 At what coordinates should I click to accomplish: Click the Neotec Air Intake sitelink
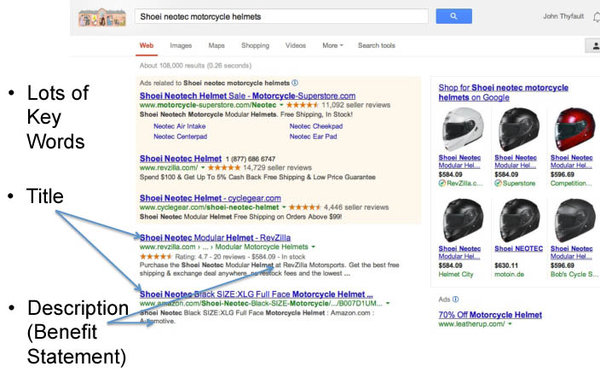(x=179, y=126)
